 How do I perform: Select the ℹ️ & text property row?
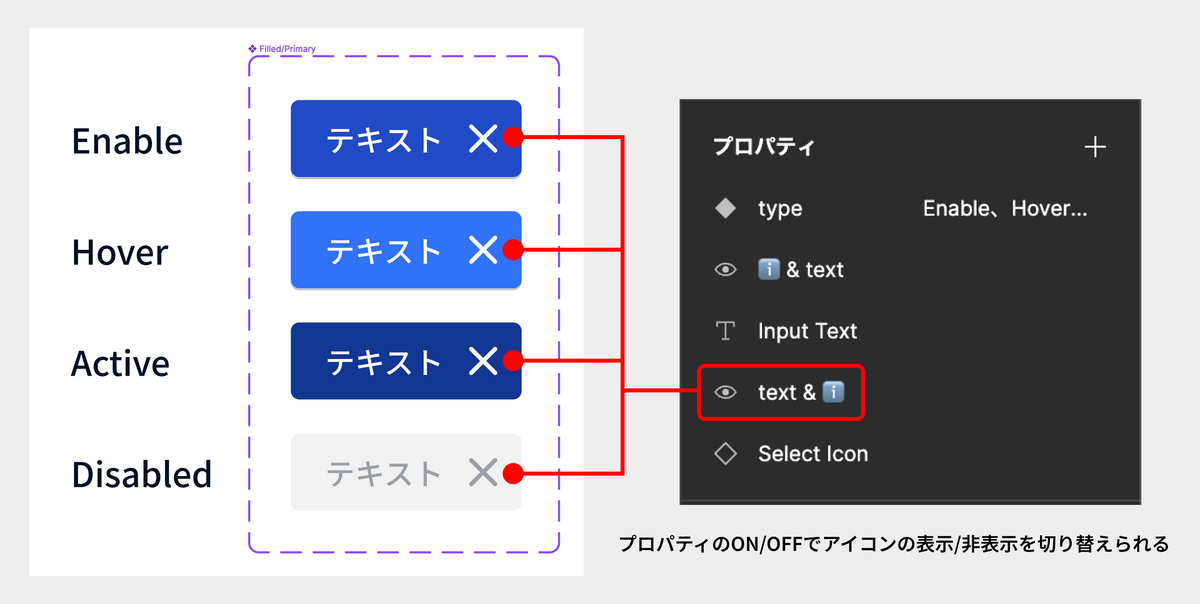point(910,270)
